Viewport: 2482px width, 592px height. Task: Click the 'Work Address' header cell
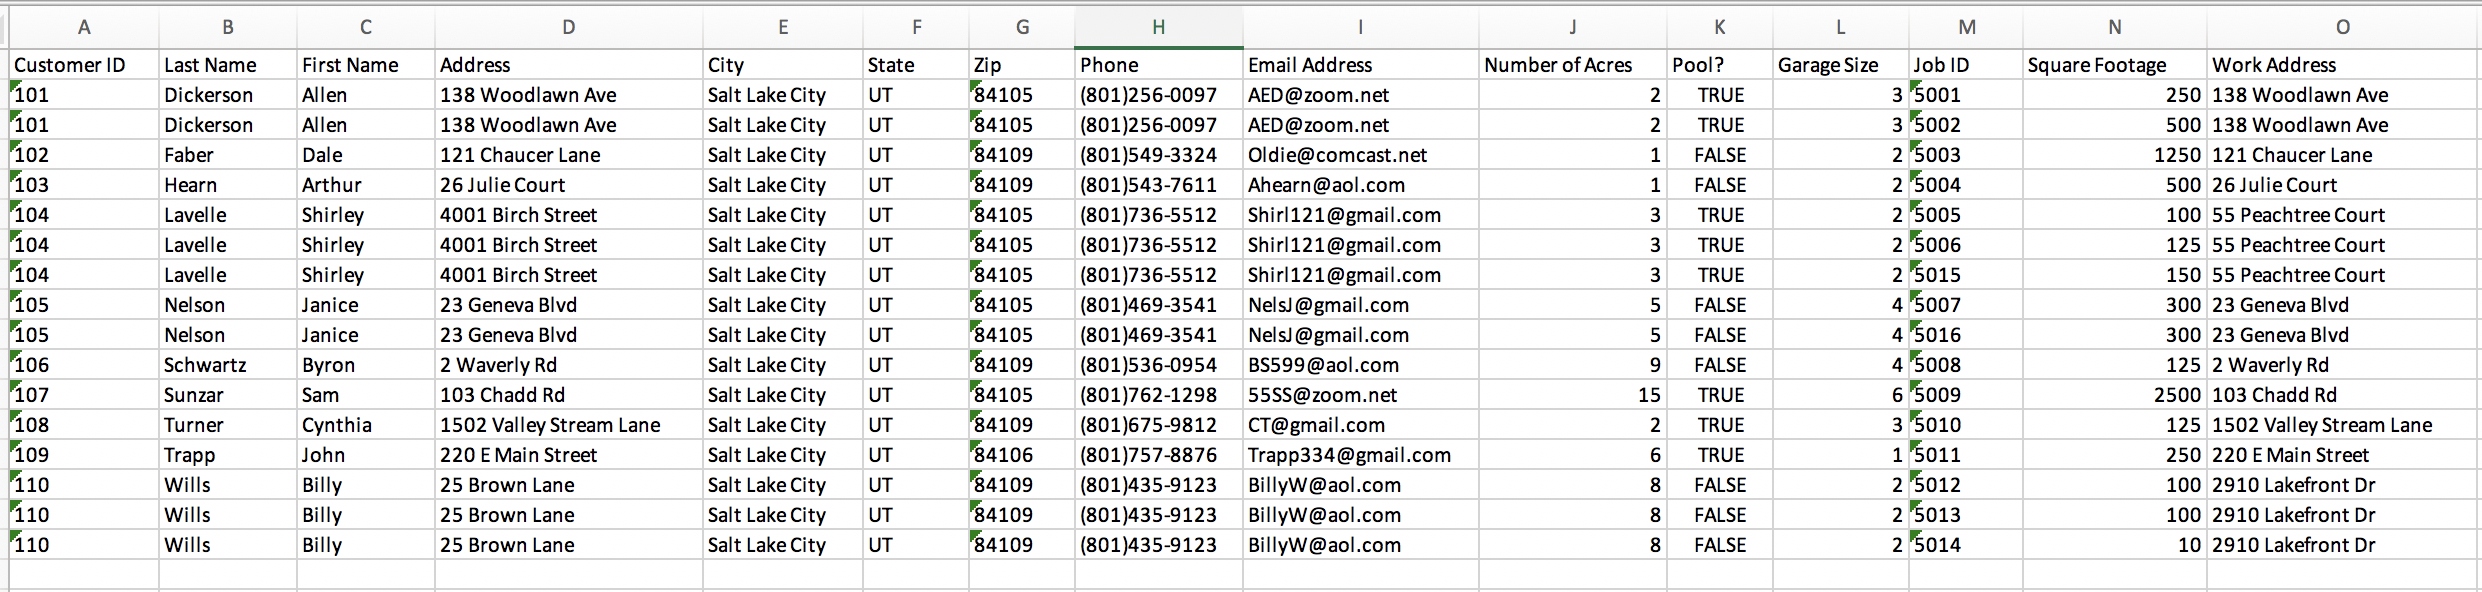click(2342, 65)
